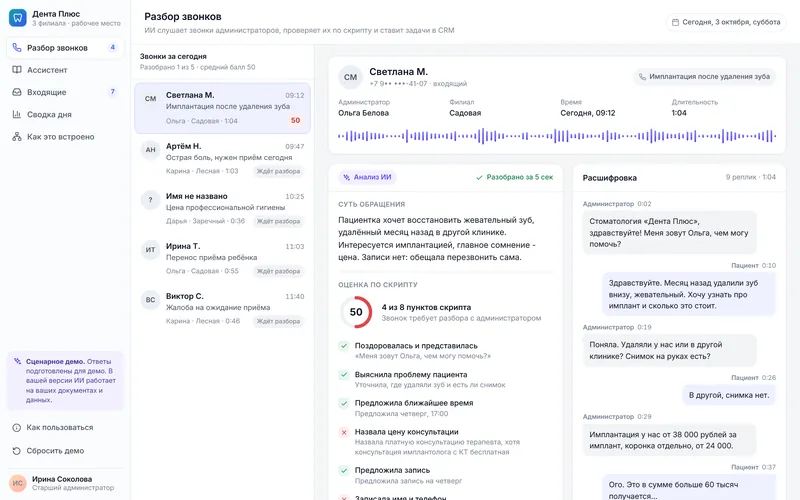Click the Анализ ИИ badge
Screen dimensions: 800x500
(x=367, y=177)
